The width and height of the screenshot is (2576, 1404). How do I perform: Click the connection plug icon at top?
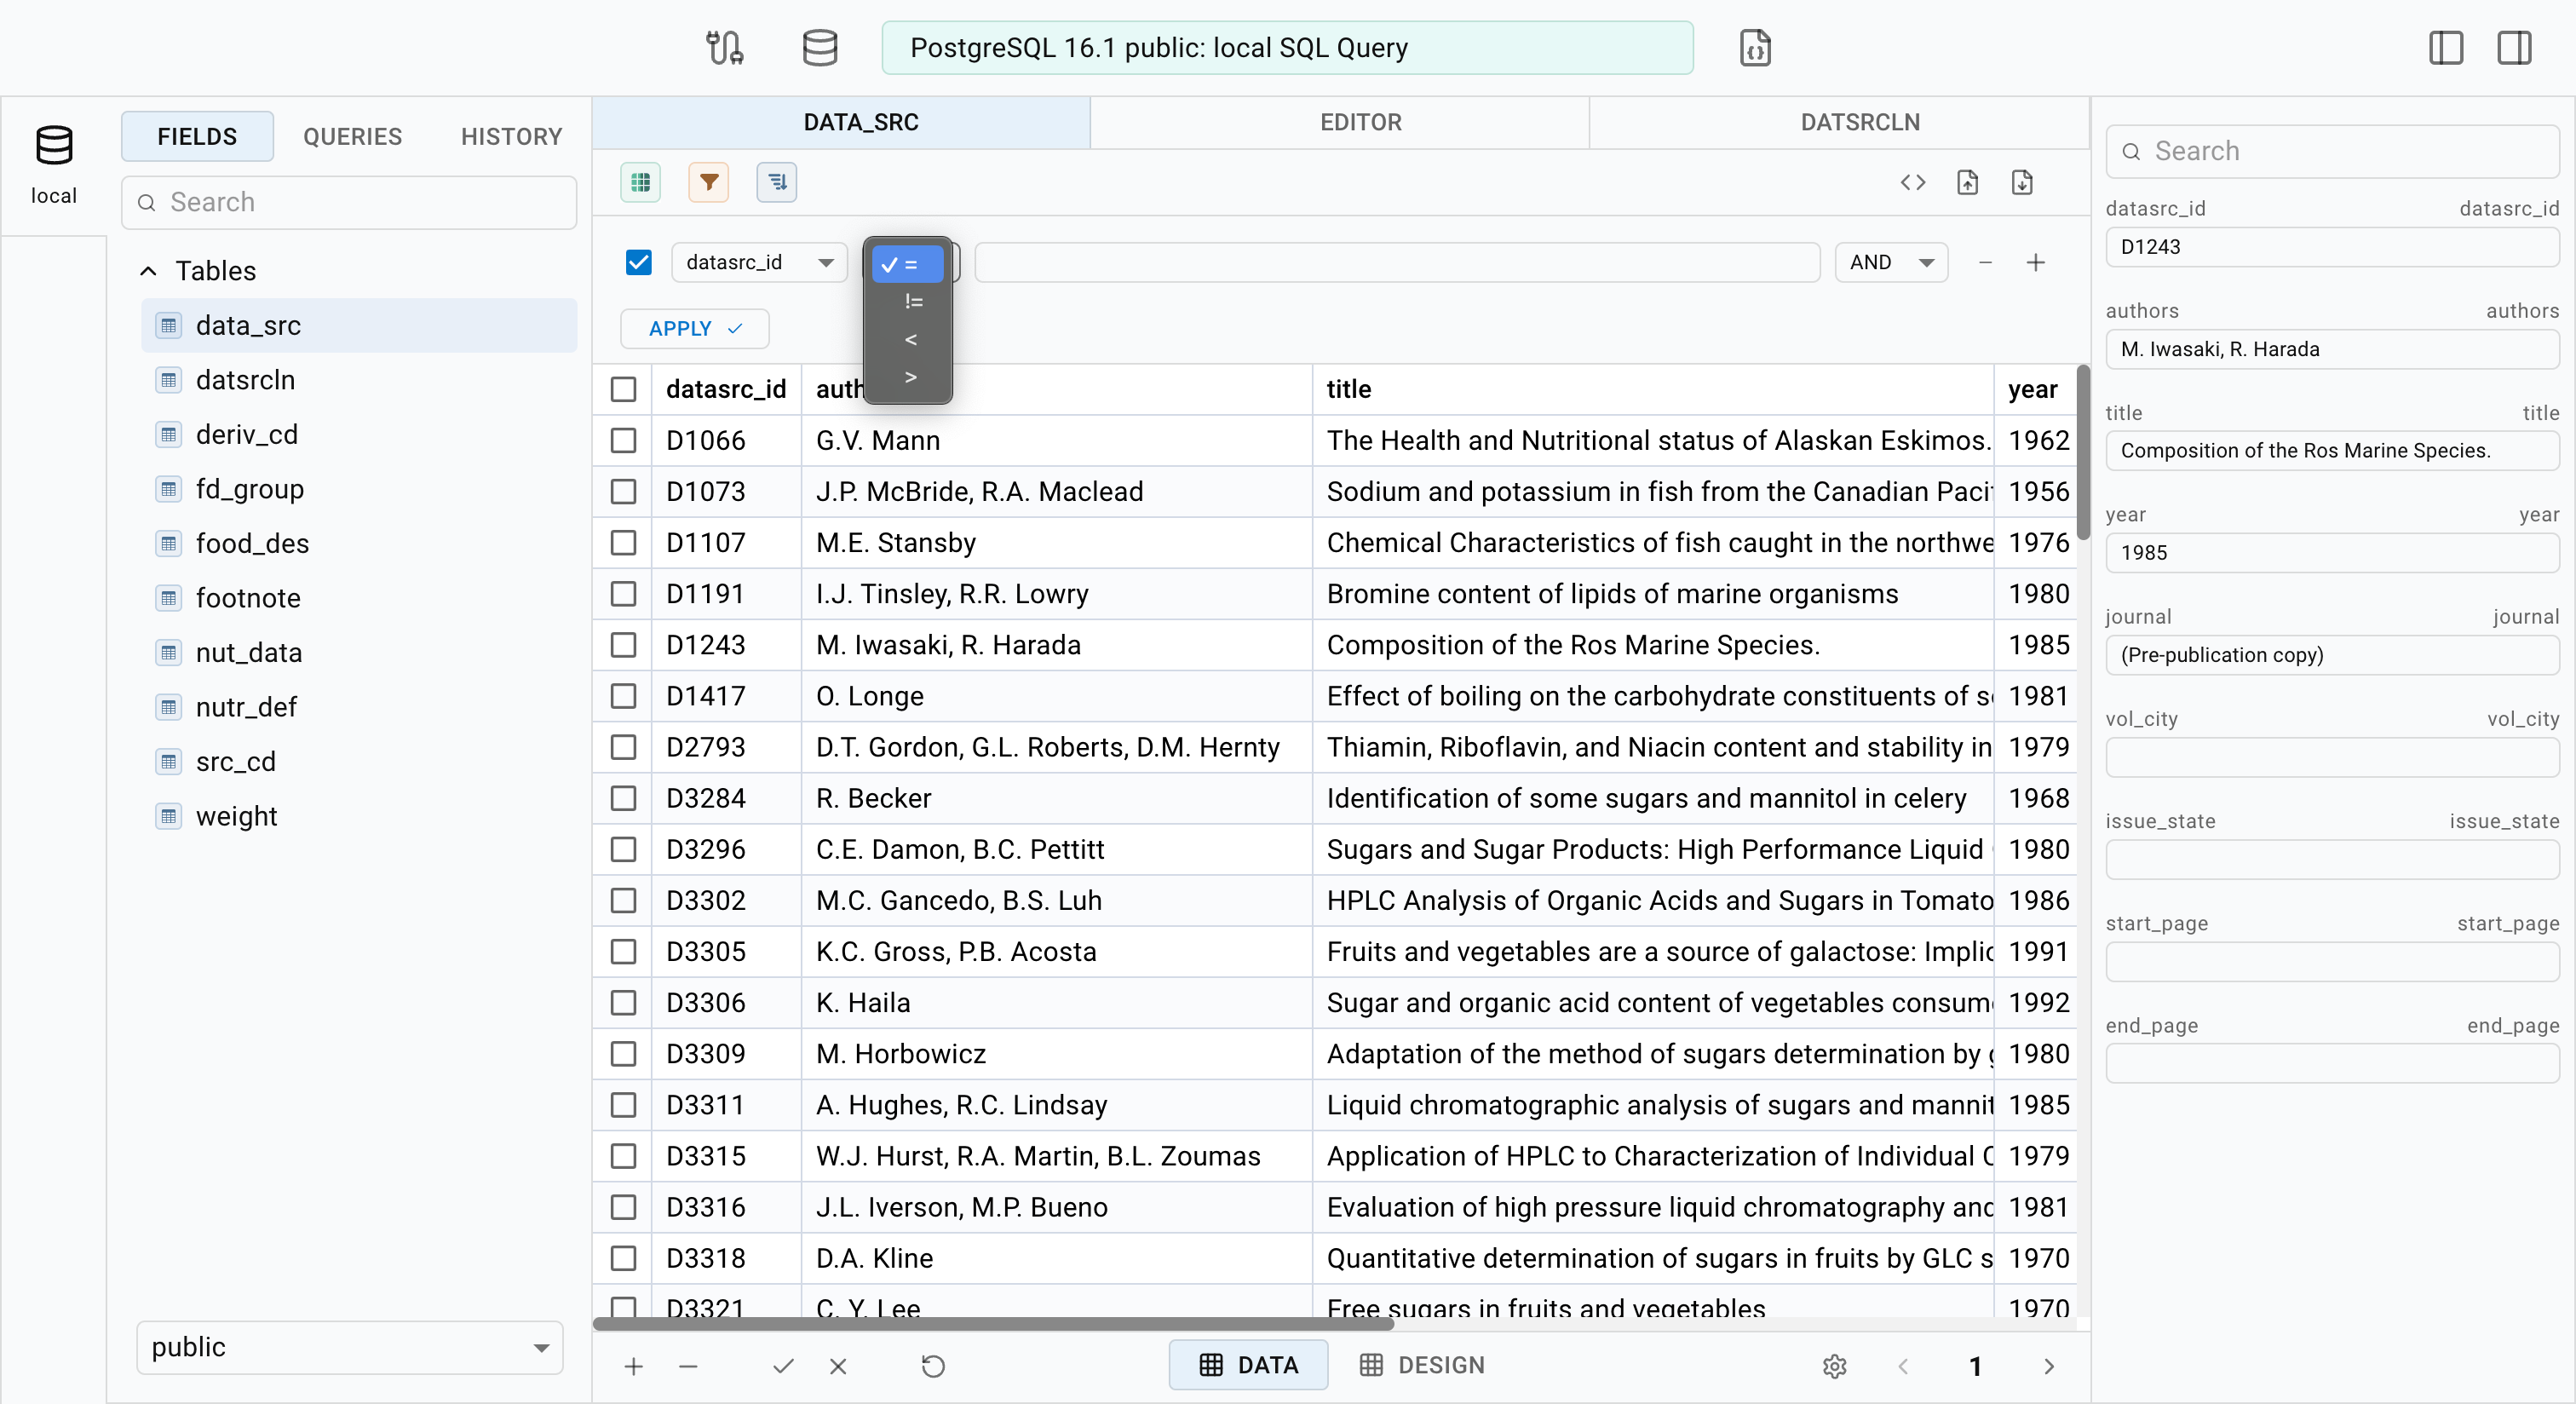click(x=724, y=47)
